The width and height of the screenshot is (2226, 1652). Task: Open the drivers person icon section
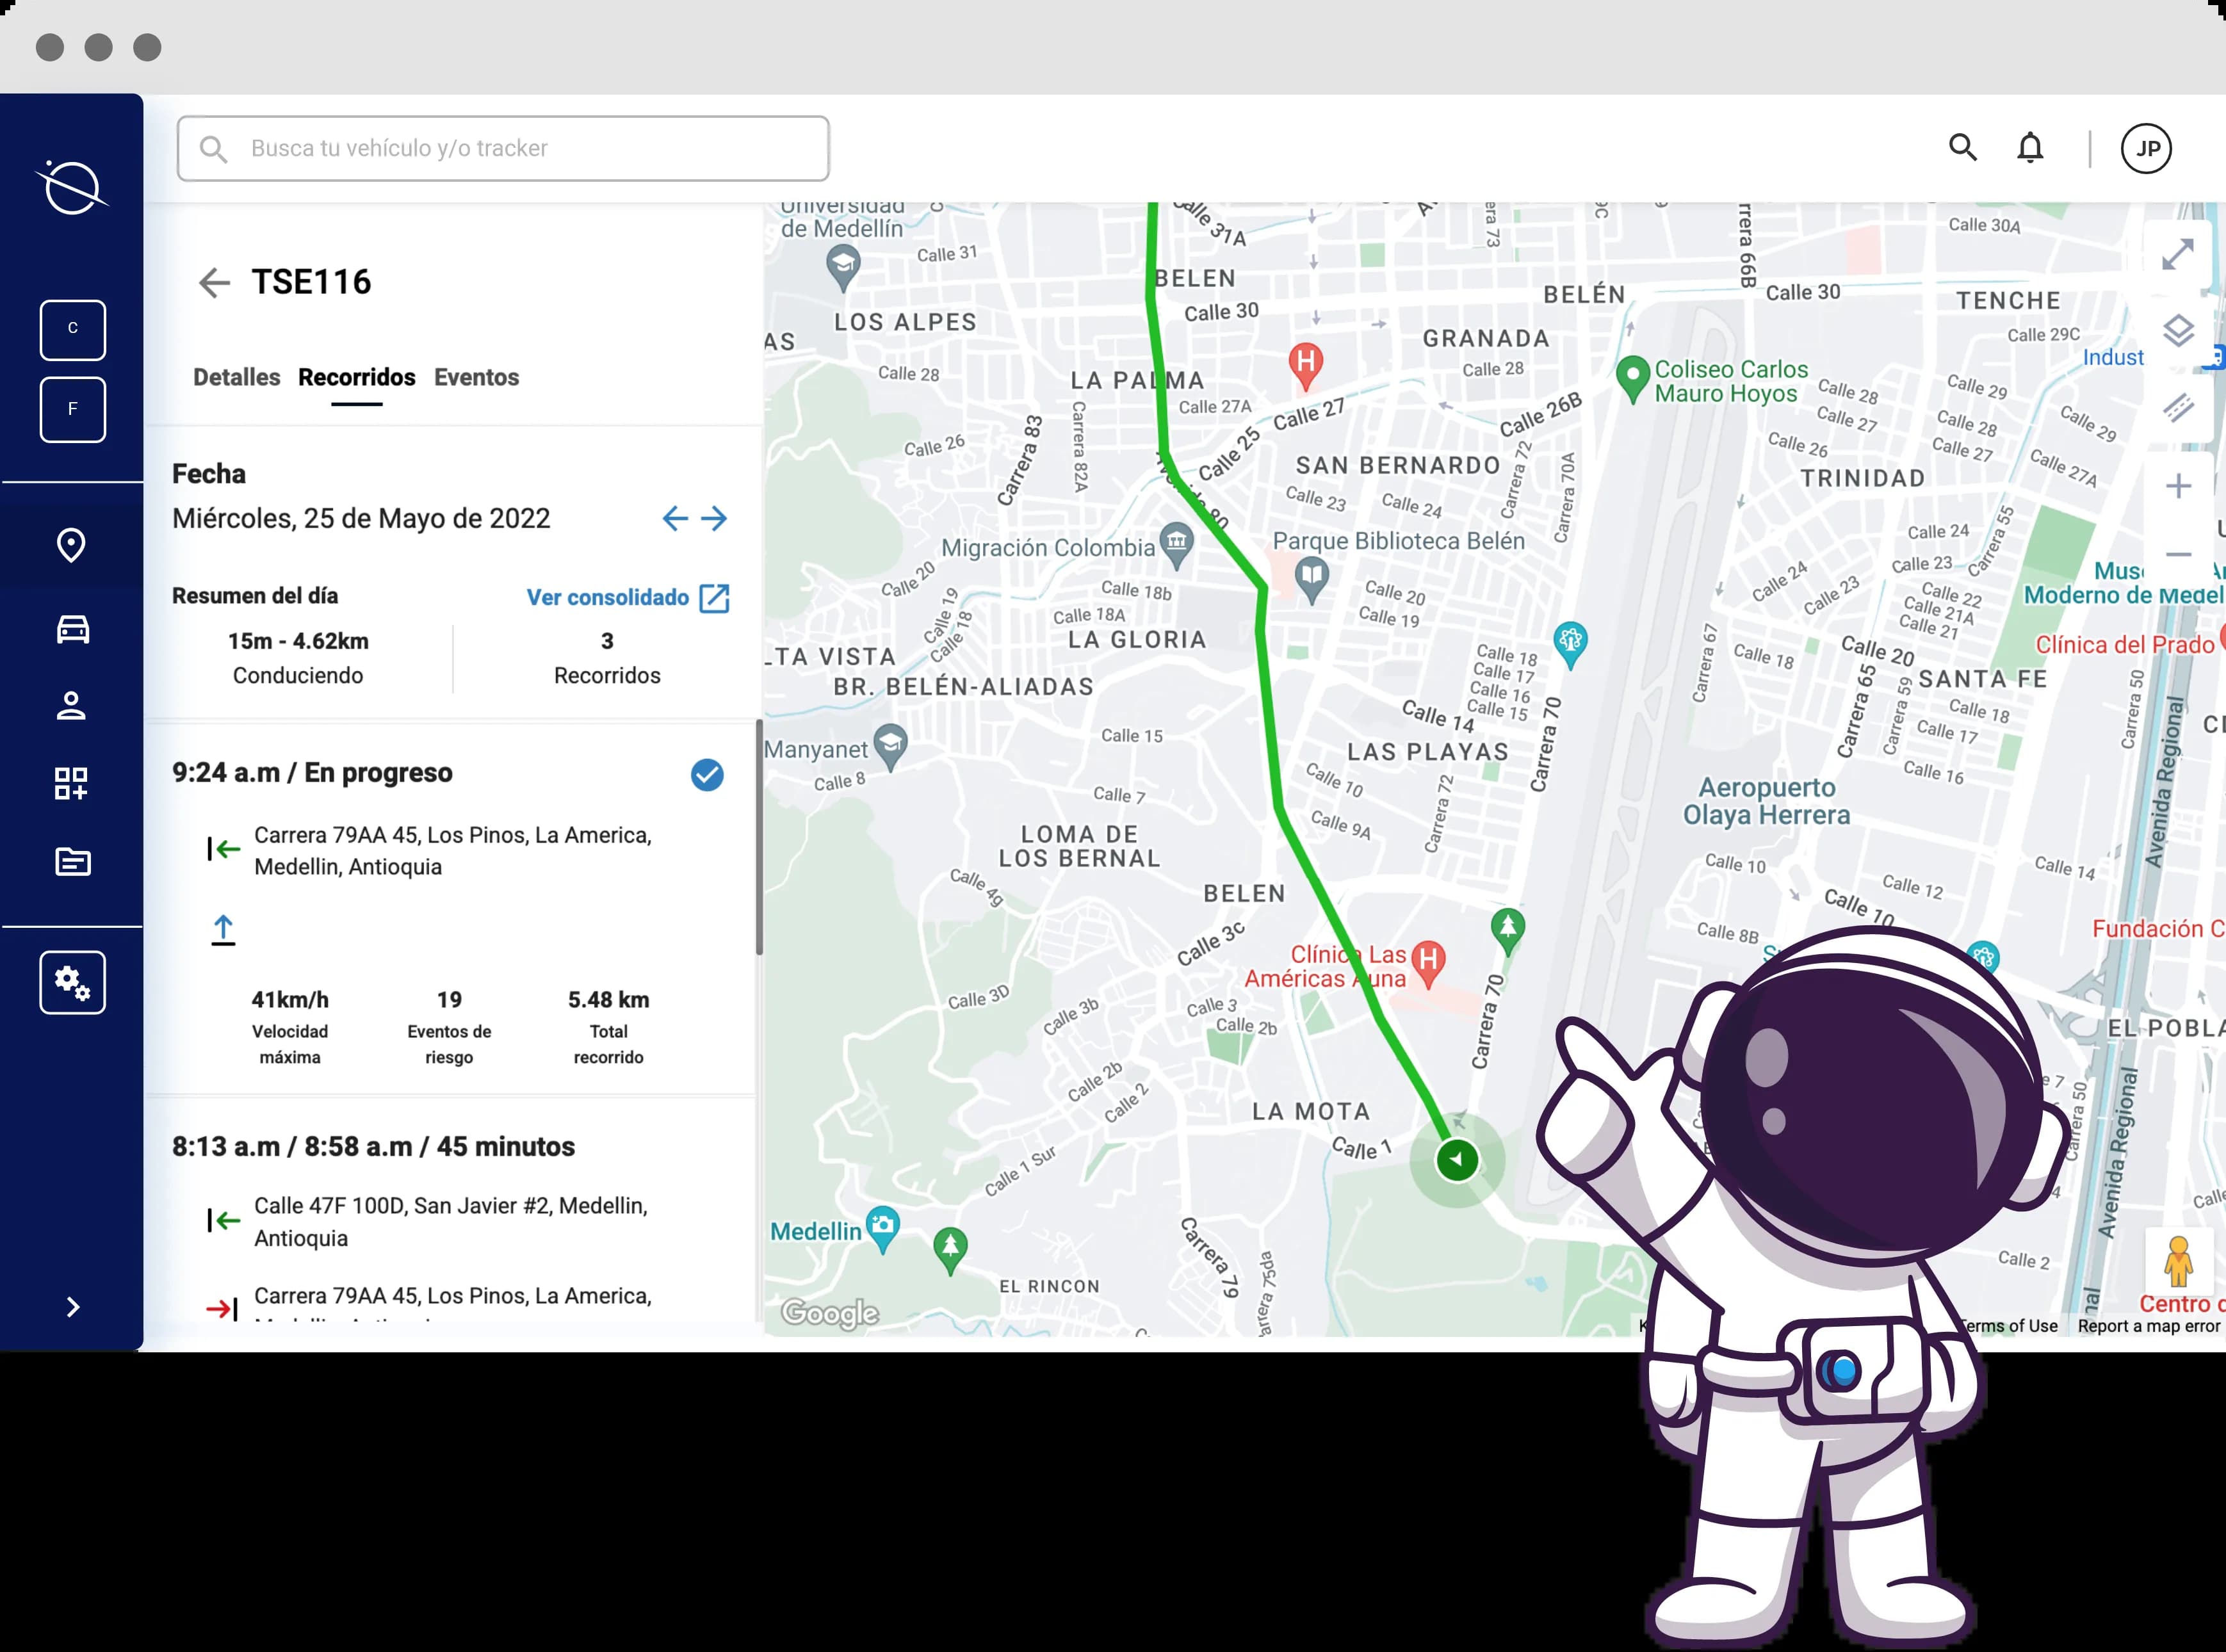point(71,706)
